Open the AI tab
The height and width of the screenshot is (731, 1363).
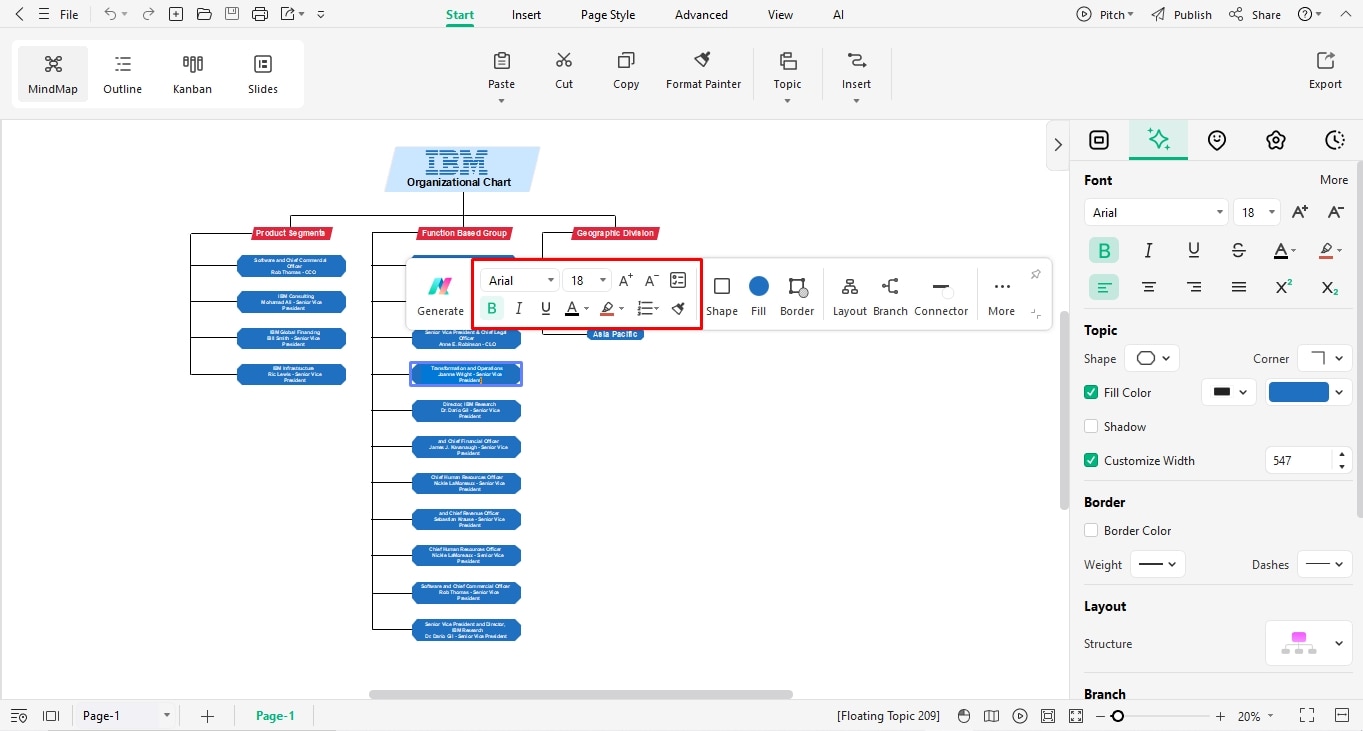(838, 15)
